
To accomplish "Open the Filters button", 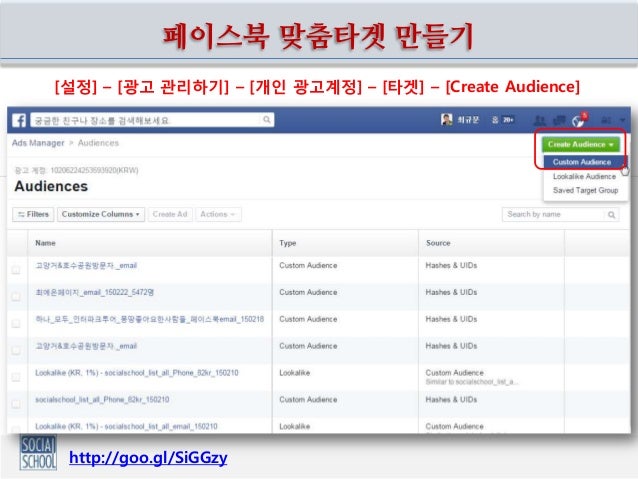I will (x=33, y=214).
